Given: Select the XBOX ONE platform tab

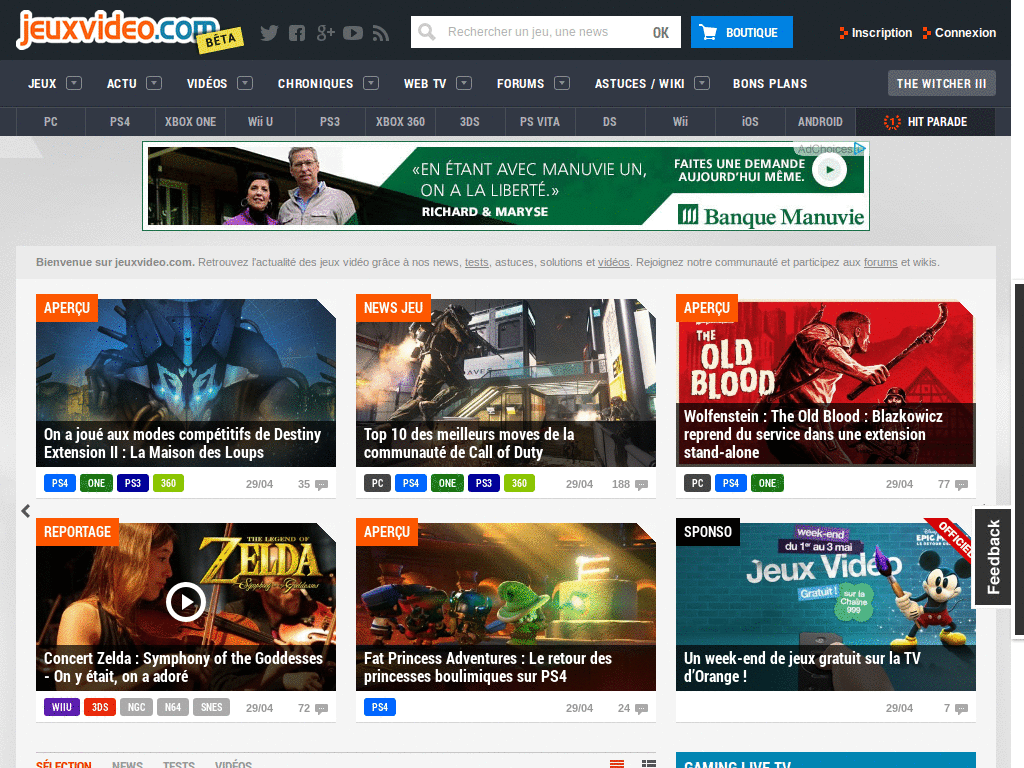Looking at the screenshot, I should pos(190,121).
